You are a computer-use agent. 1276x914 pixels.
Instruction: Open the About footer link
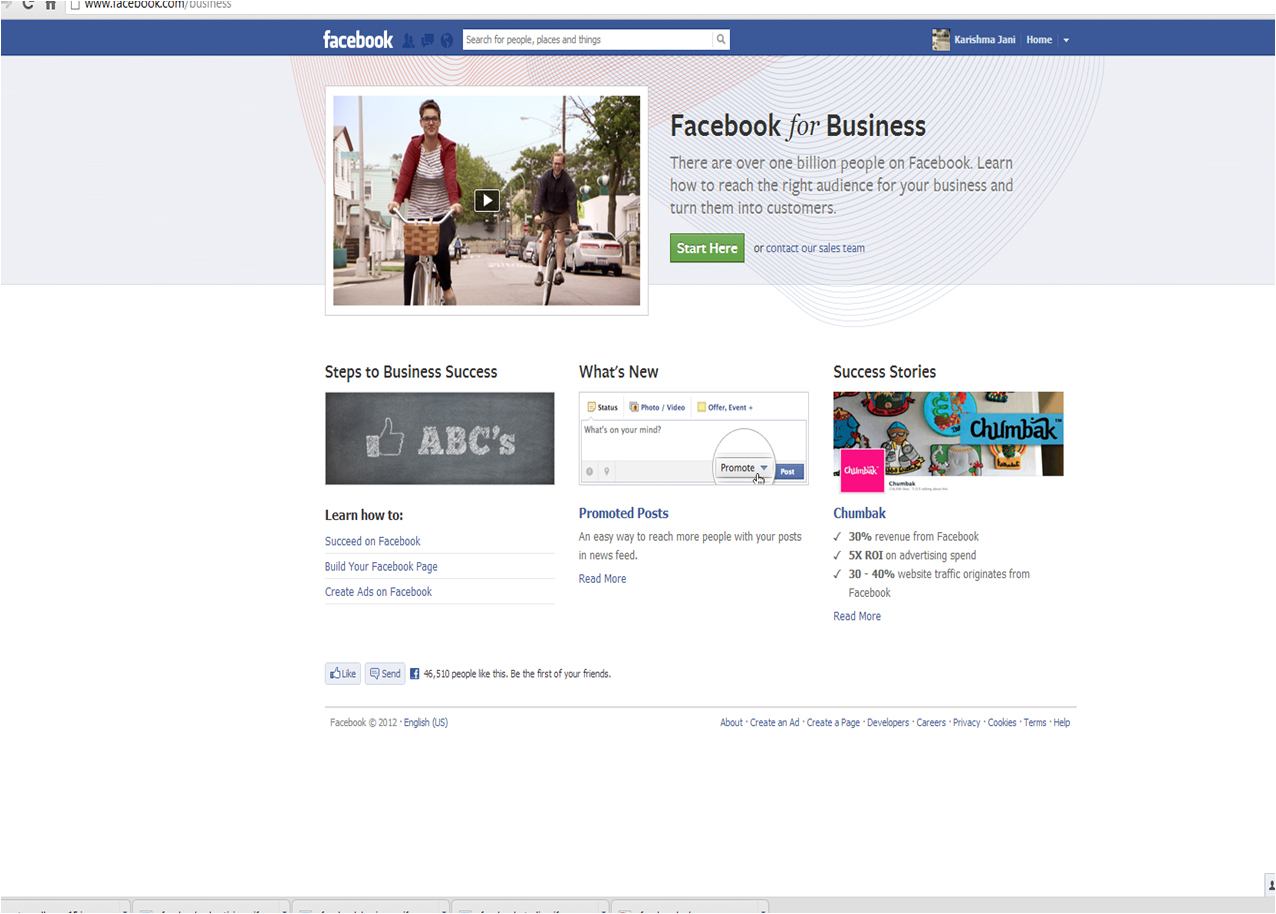tap(732, 723)
